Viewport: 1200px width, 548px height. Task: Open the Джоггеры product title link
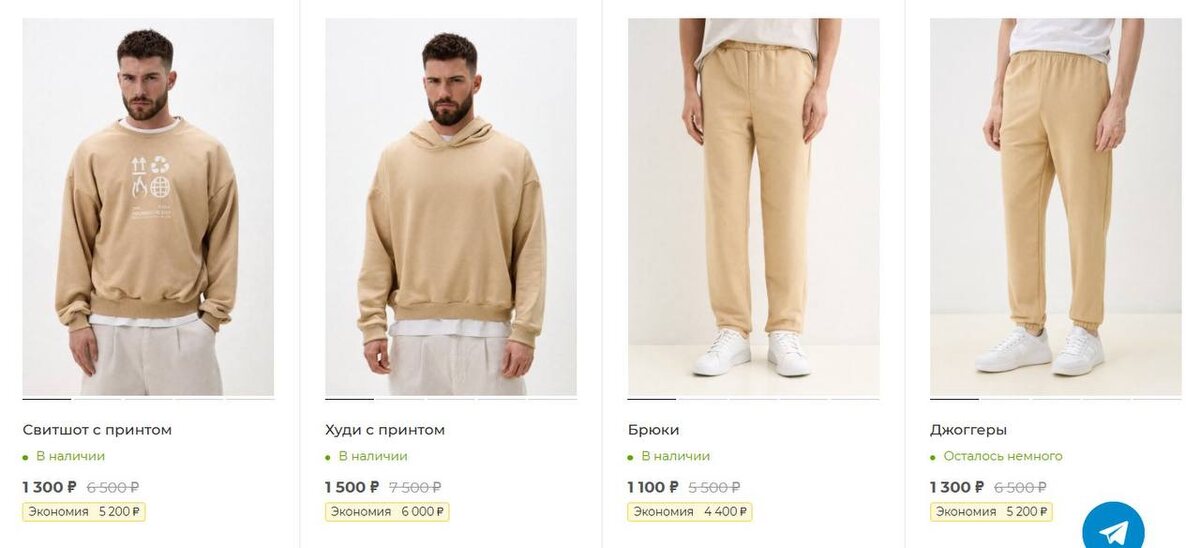point(968,430)
